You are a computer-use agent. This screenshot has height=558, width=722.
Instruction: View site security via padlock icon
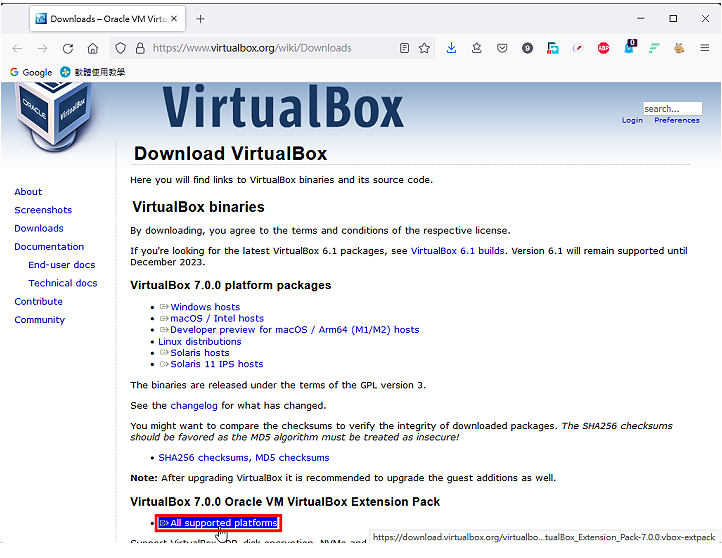click(140, 48)
